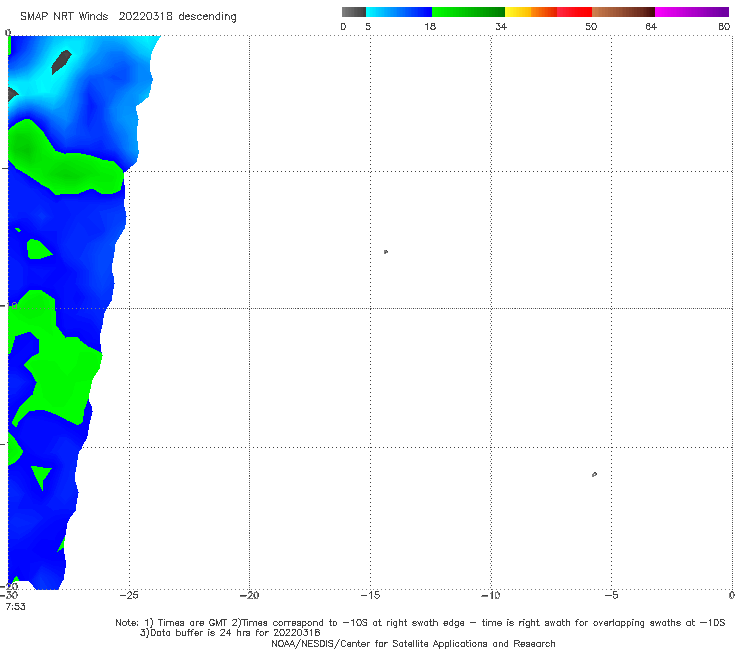Click the "NOAA/NESDIS/Center for Satellite Applications and Research" credit

(x=413, y=643)
